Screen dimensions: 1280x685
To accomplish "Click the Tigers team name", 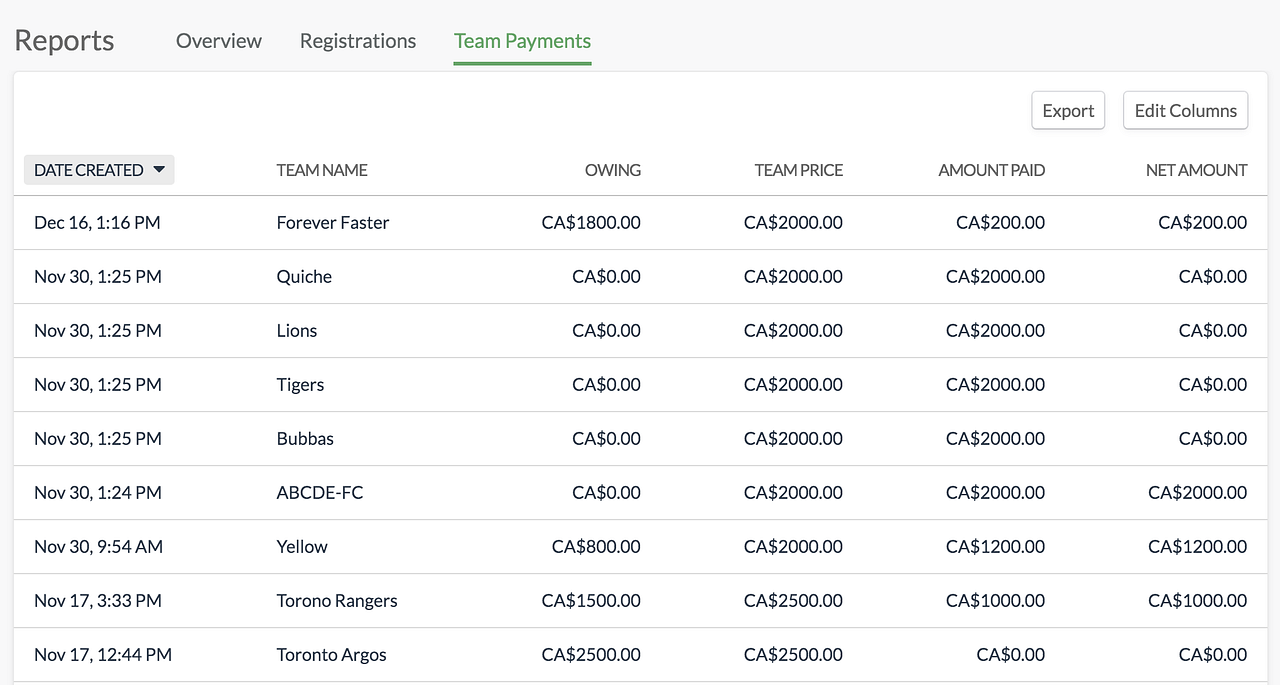I will (x=300, y=385).
